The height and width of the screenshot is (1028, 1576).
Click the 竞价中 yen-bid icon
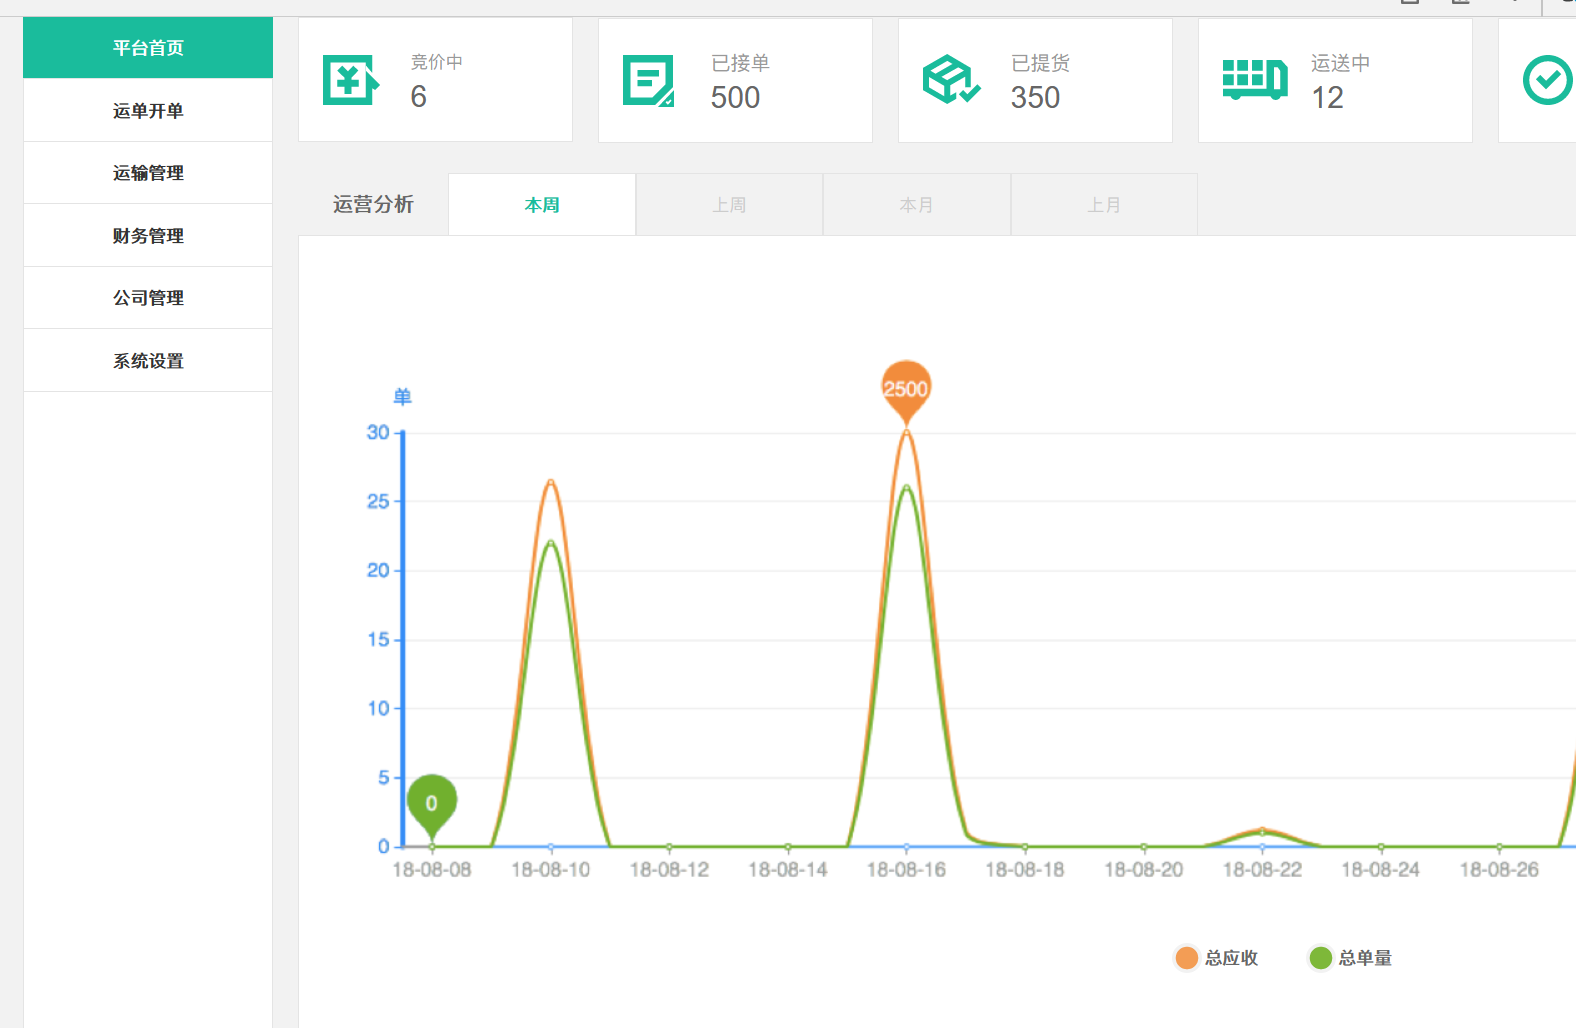[x=351, y=80]
